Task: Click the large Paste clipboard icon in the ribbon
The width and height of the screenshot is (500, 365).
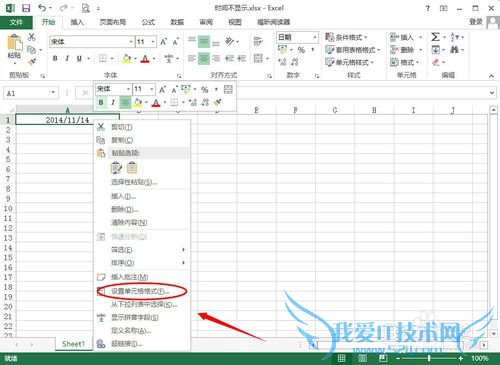Action: click(x=14, y=43)
